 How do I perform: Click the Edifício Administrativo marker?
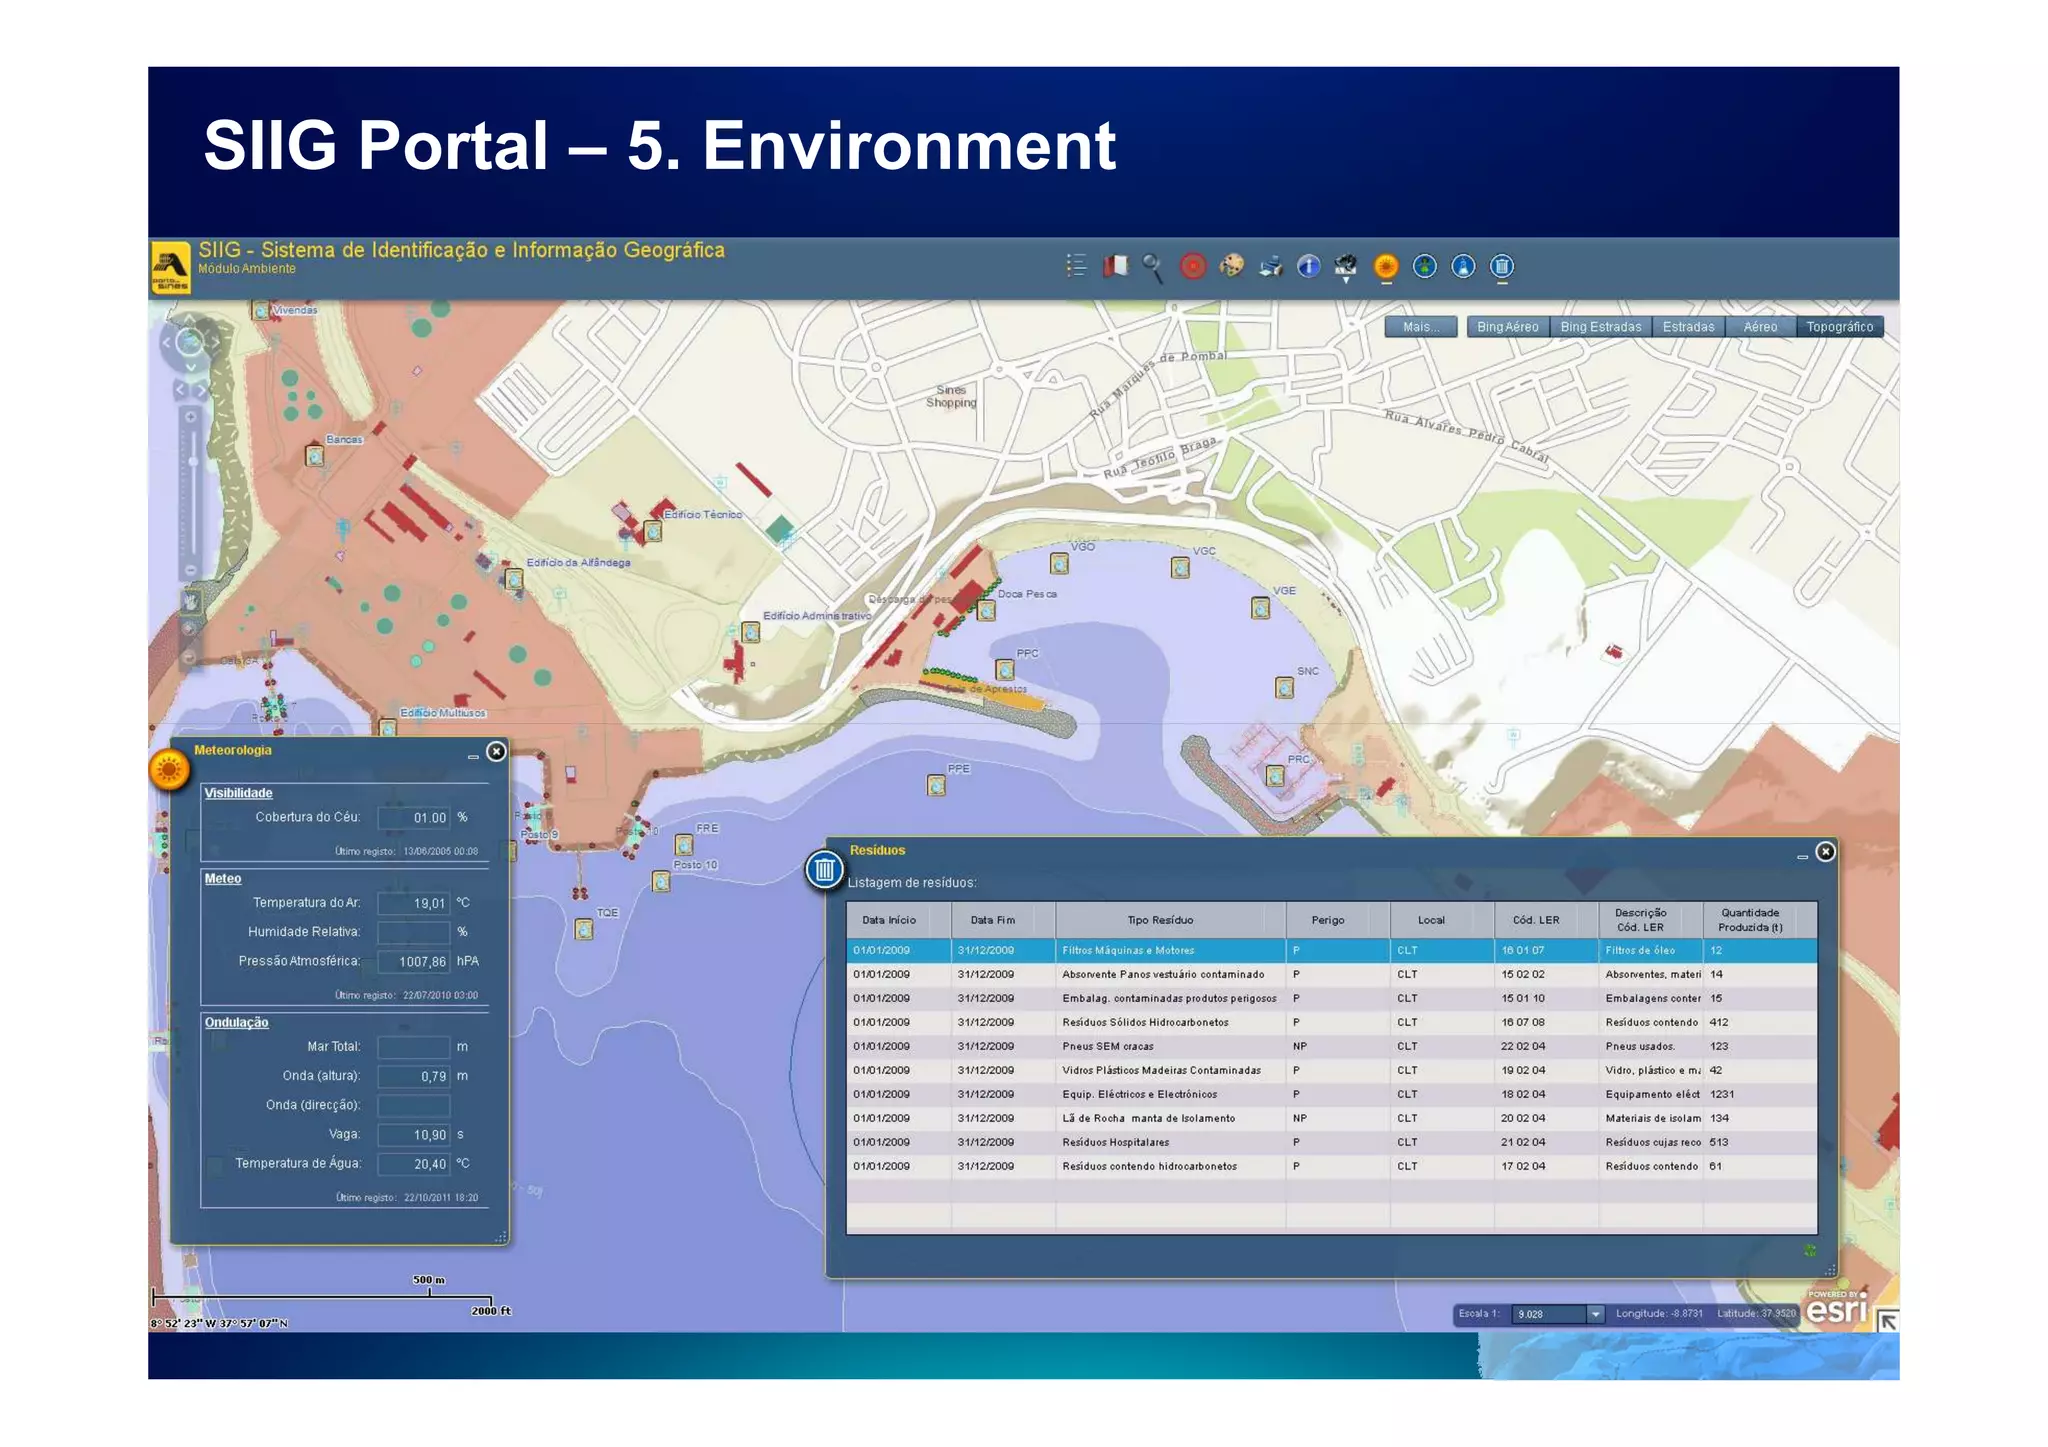click(750, 632)
